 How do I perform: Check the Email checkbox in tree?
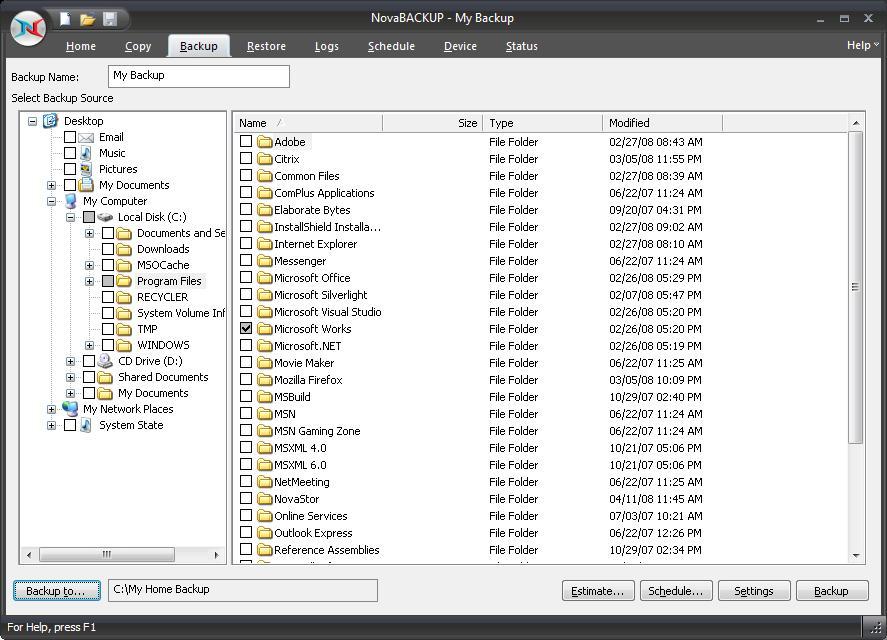[x=70, y=137]
